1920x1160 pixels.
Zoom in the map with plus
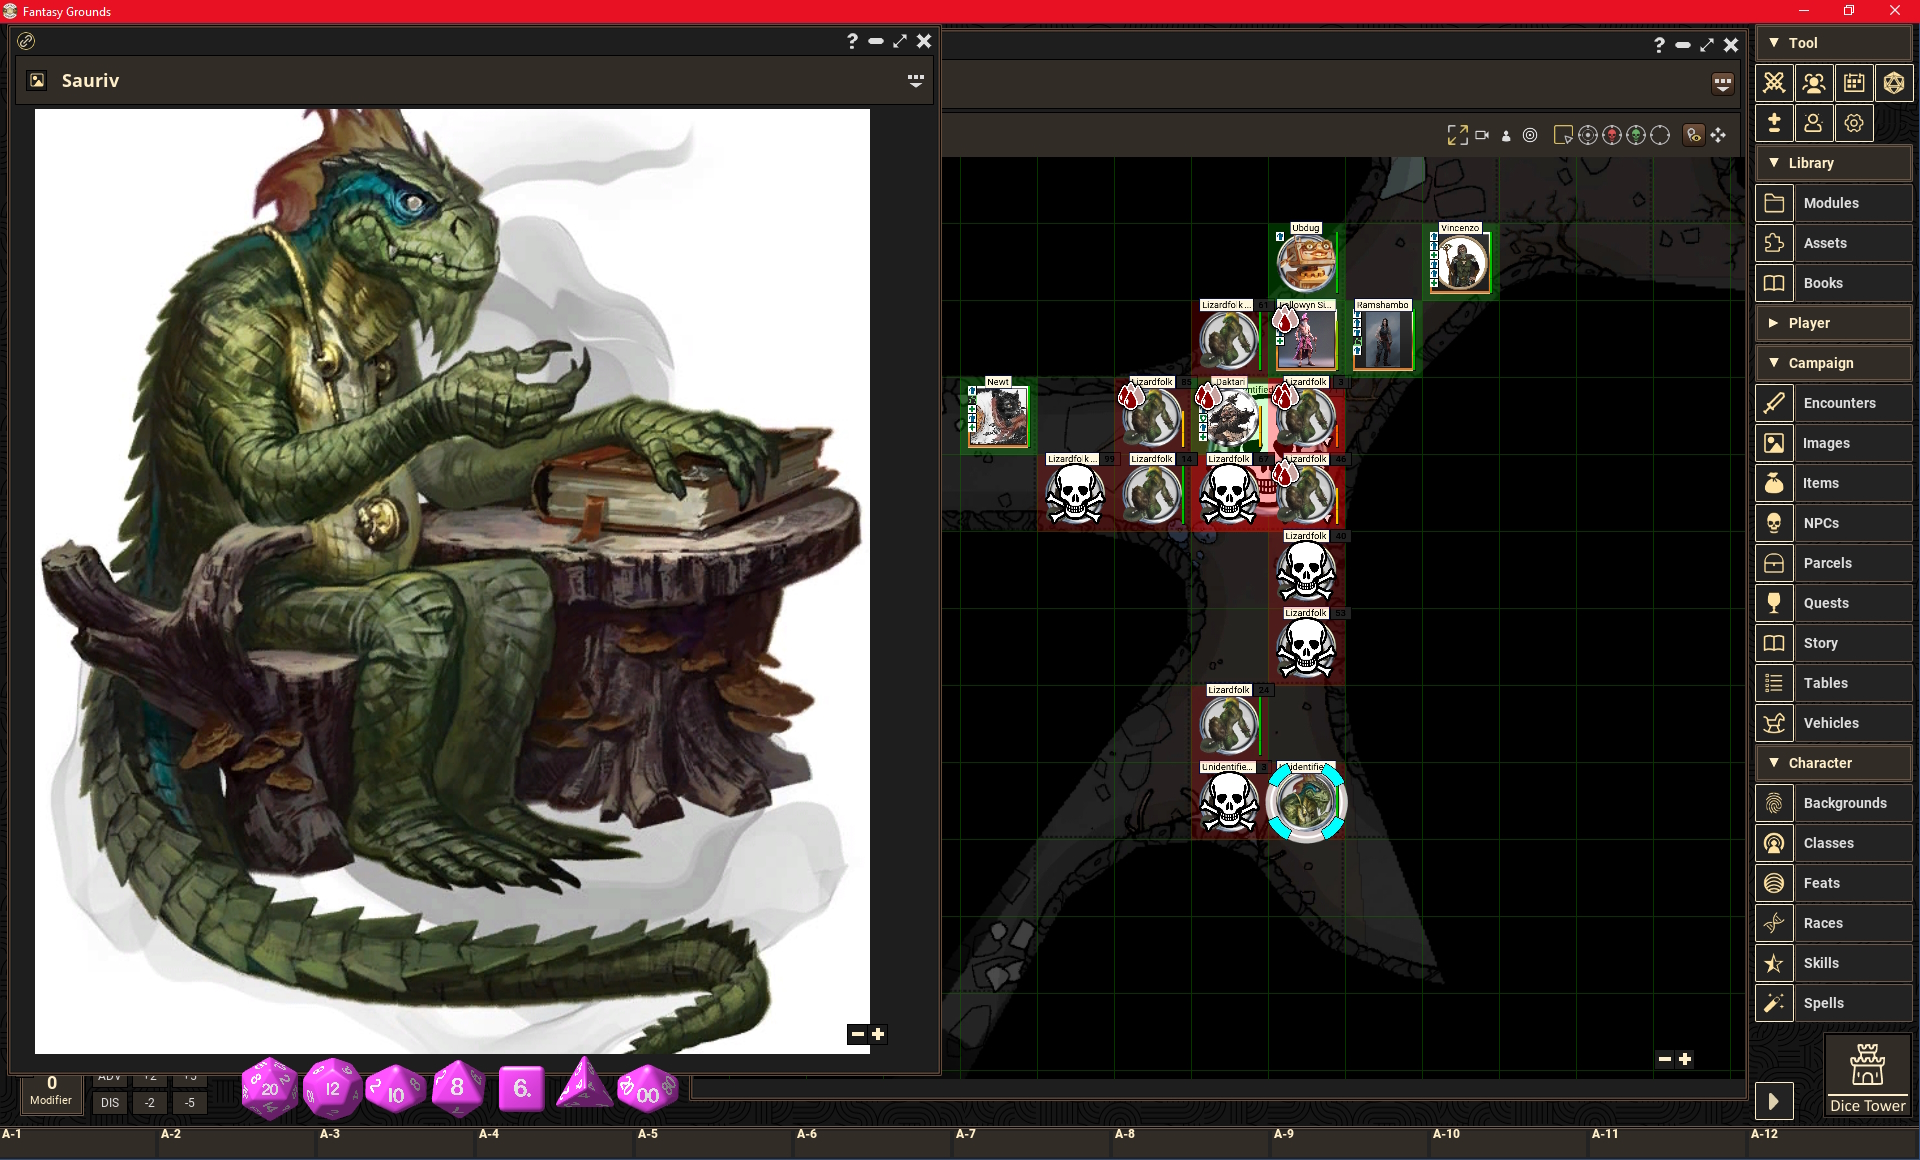pos(1685,1059)
